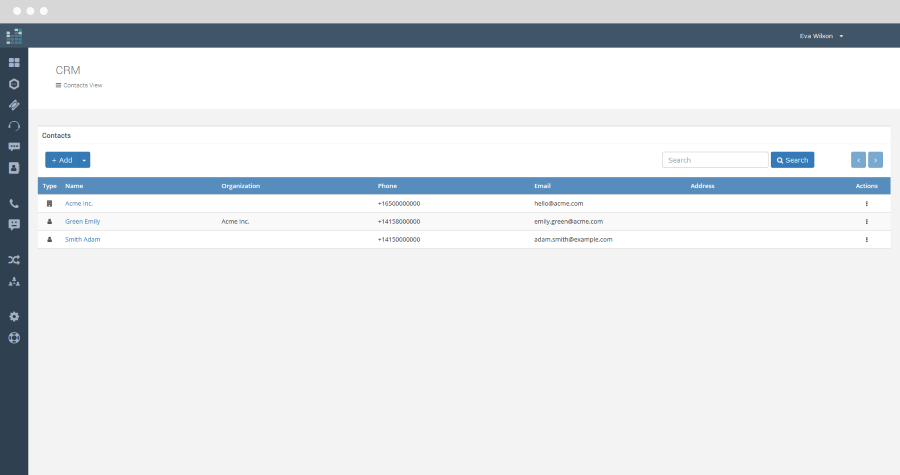Open actions menu for Smith Adam row
This screenshot has width=900, height=475.
click(x=866, y=240)
